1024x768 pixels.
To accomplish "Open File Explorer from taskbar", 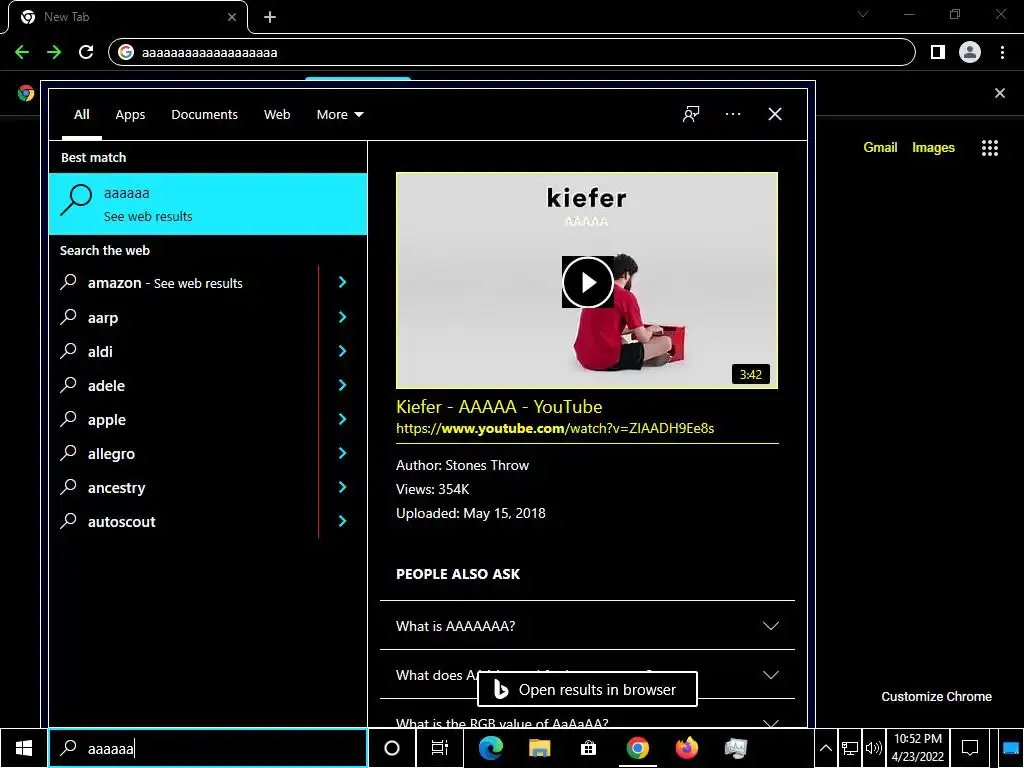I will [x=539, y=748].
